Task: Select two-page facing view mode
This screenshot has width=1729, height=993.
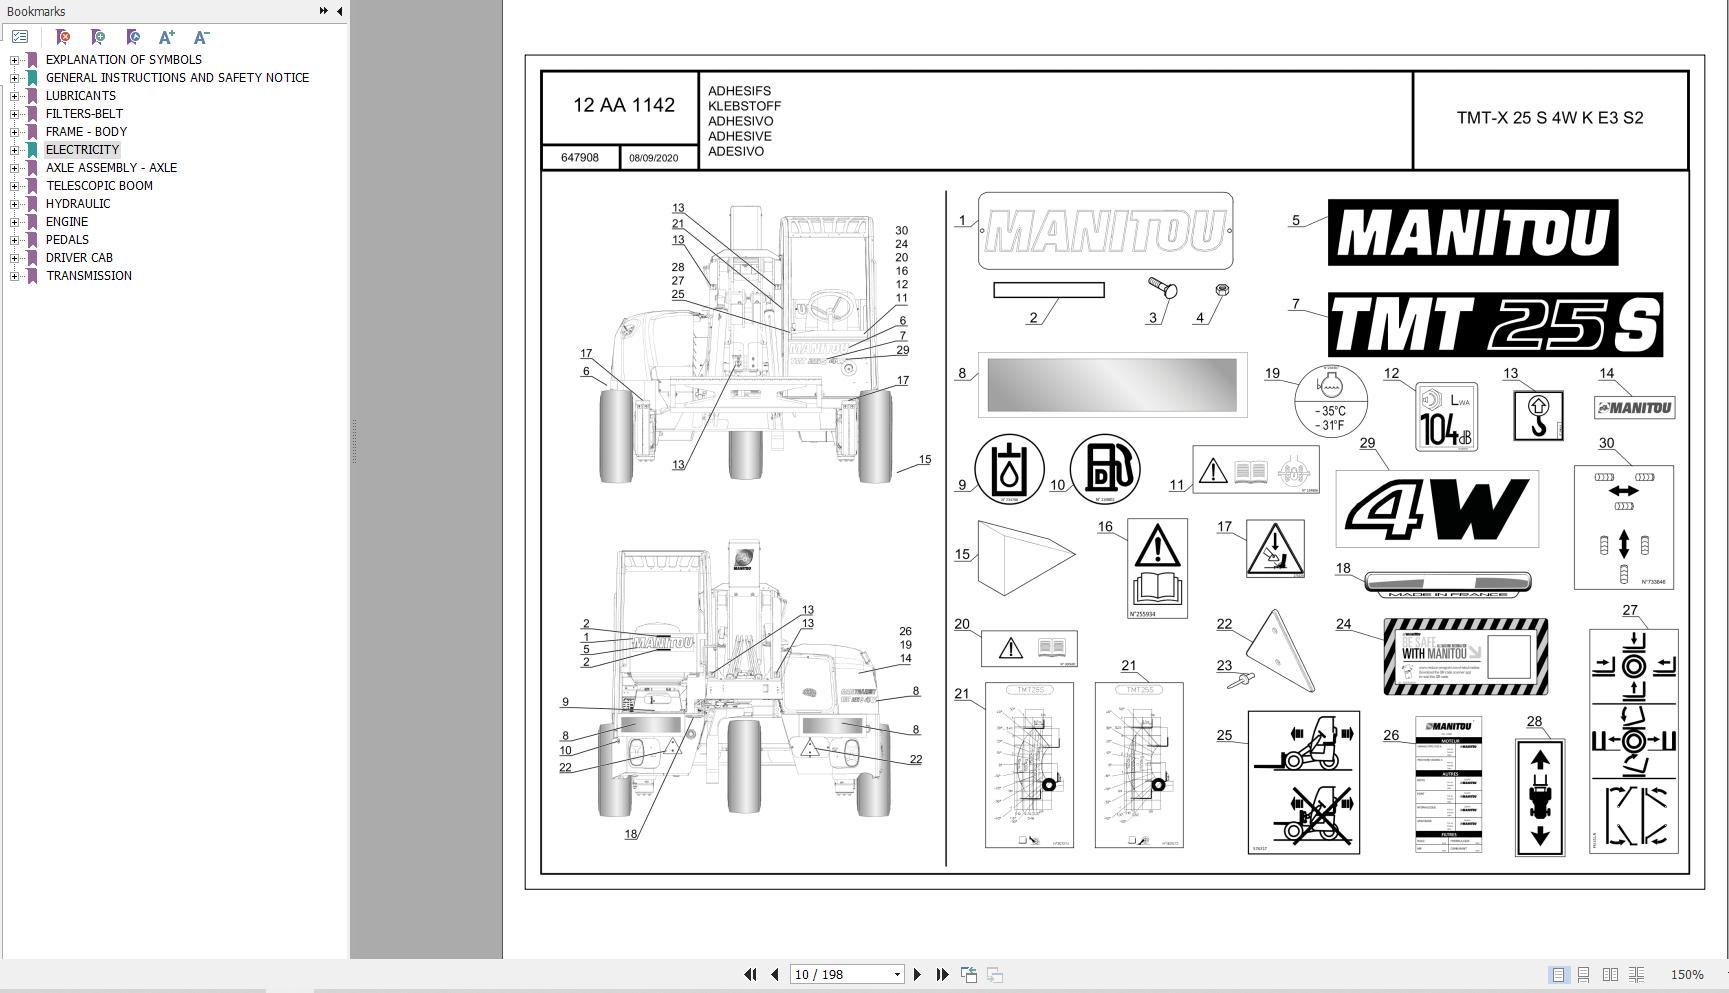Action: coord(1610,974)
